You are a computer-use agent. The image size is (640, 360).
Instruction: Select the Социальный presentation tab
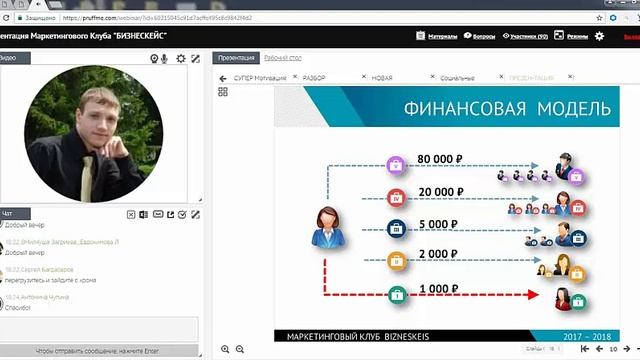(x=457, y=78)
